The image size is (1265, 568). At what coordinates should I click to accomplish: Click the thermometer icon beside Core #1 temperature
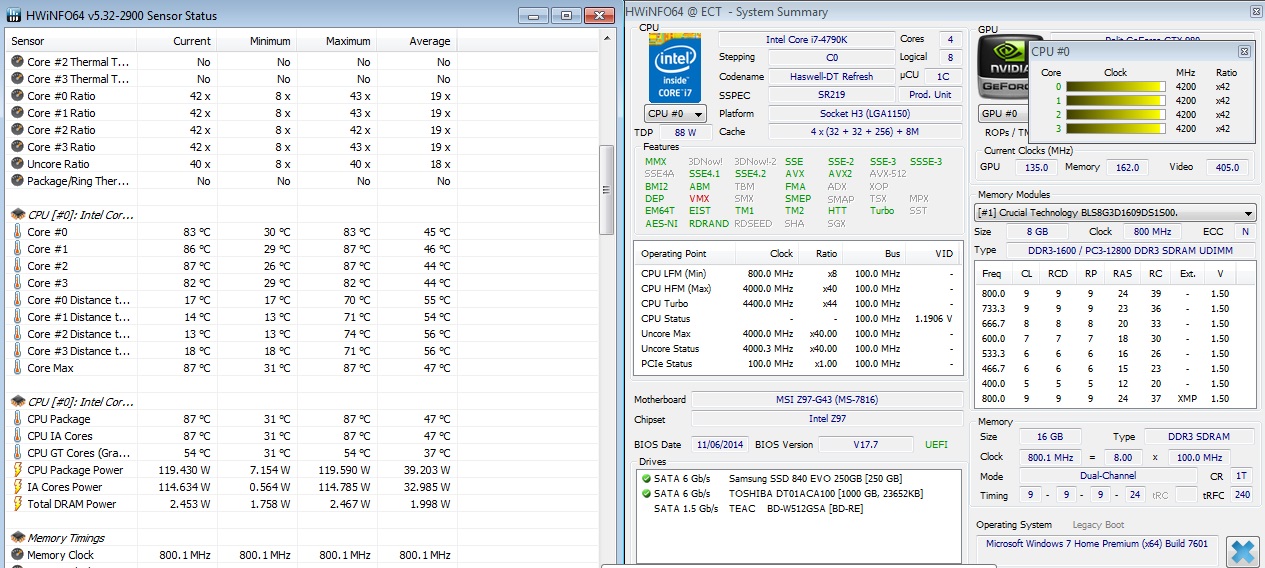point(17,249)
